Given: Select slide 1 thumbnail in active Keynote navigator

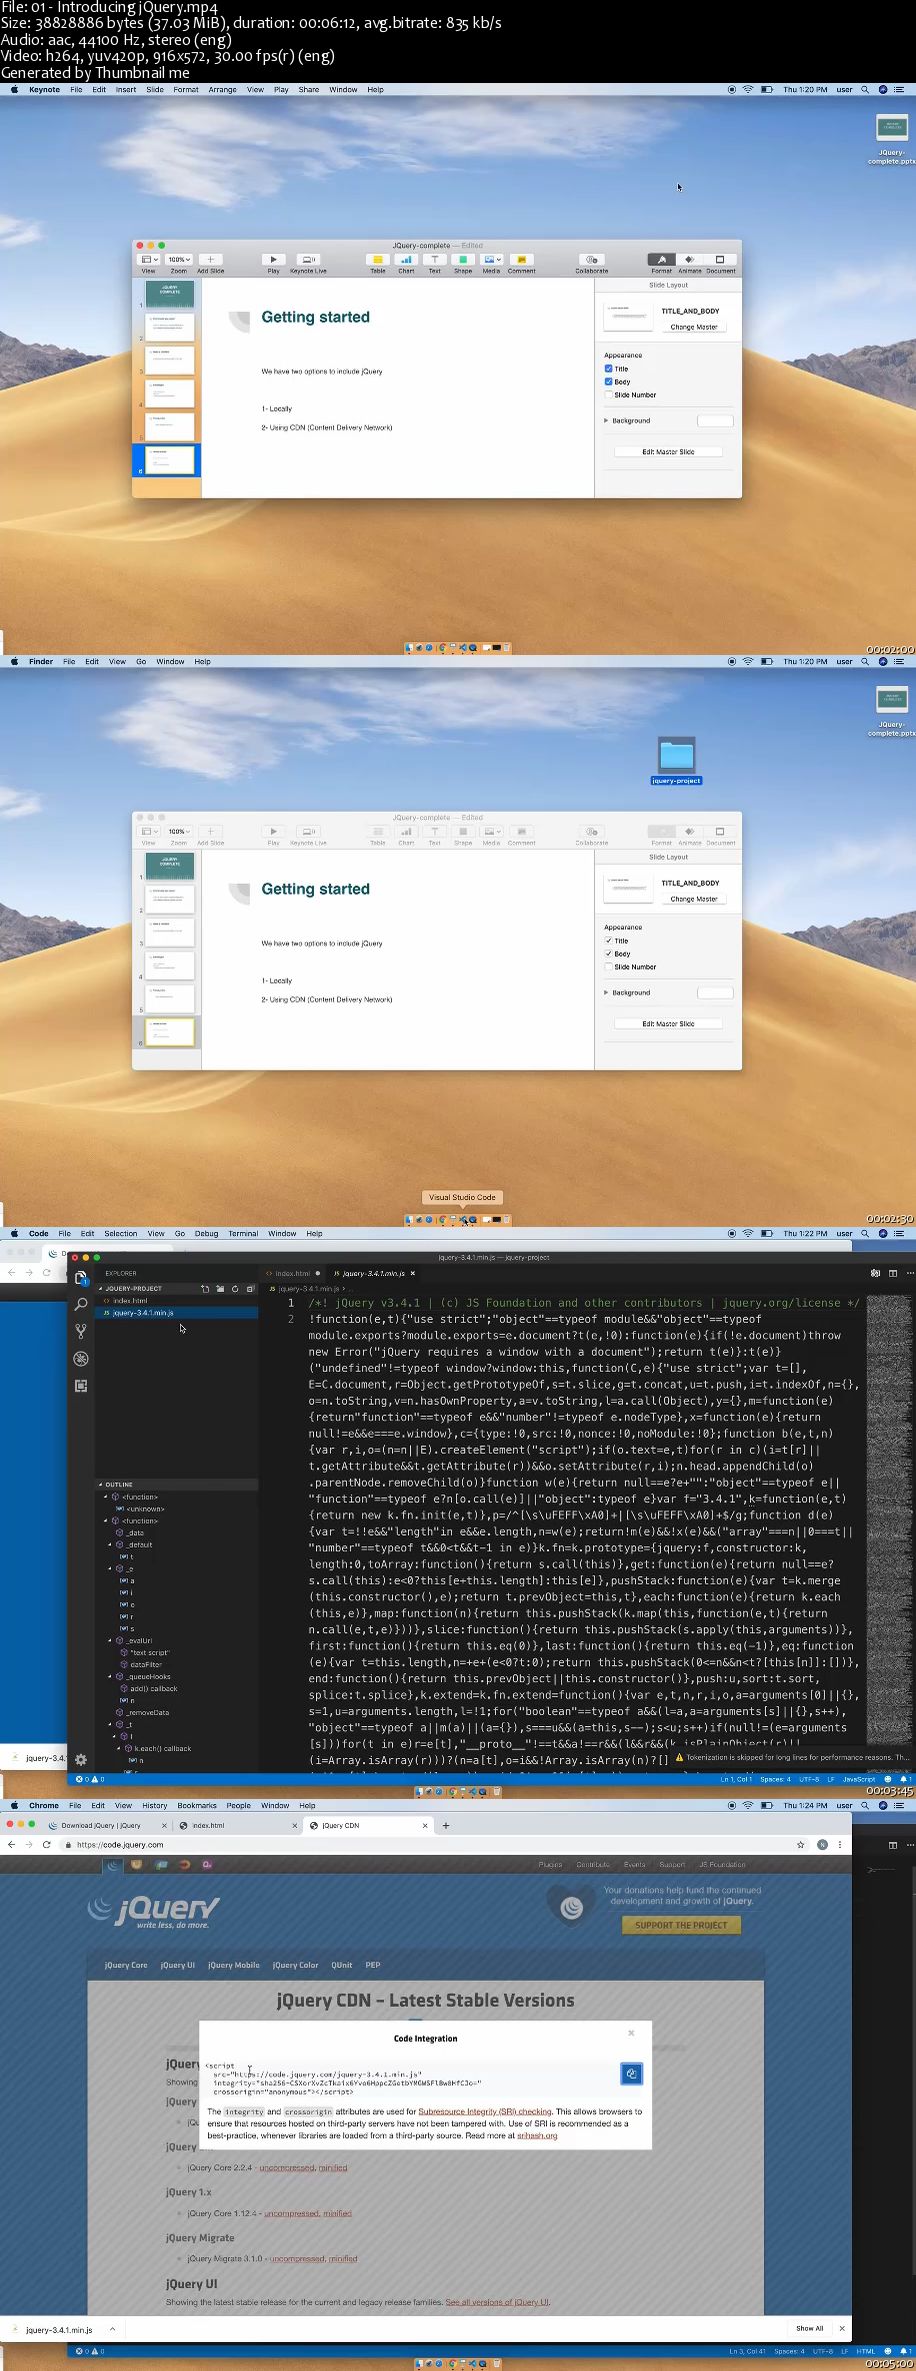Looking at the screenshot, I should pyautogui.click(x=170, y=294).
